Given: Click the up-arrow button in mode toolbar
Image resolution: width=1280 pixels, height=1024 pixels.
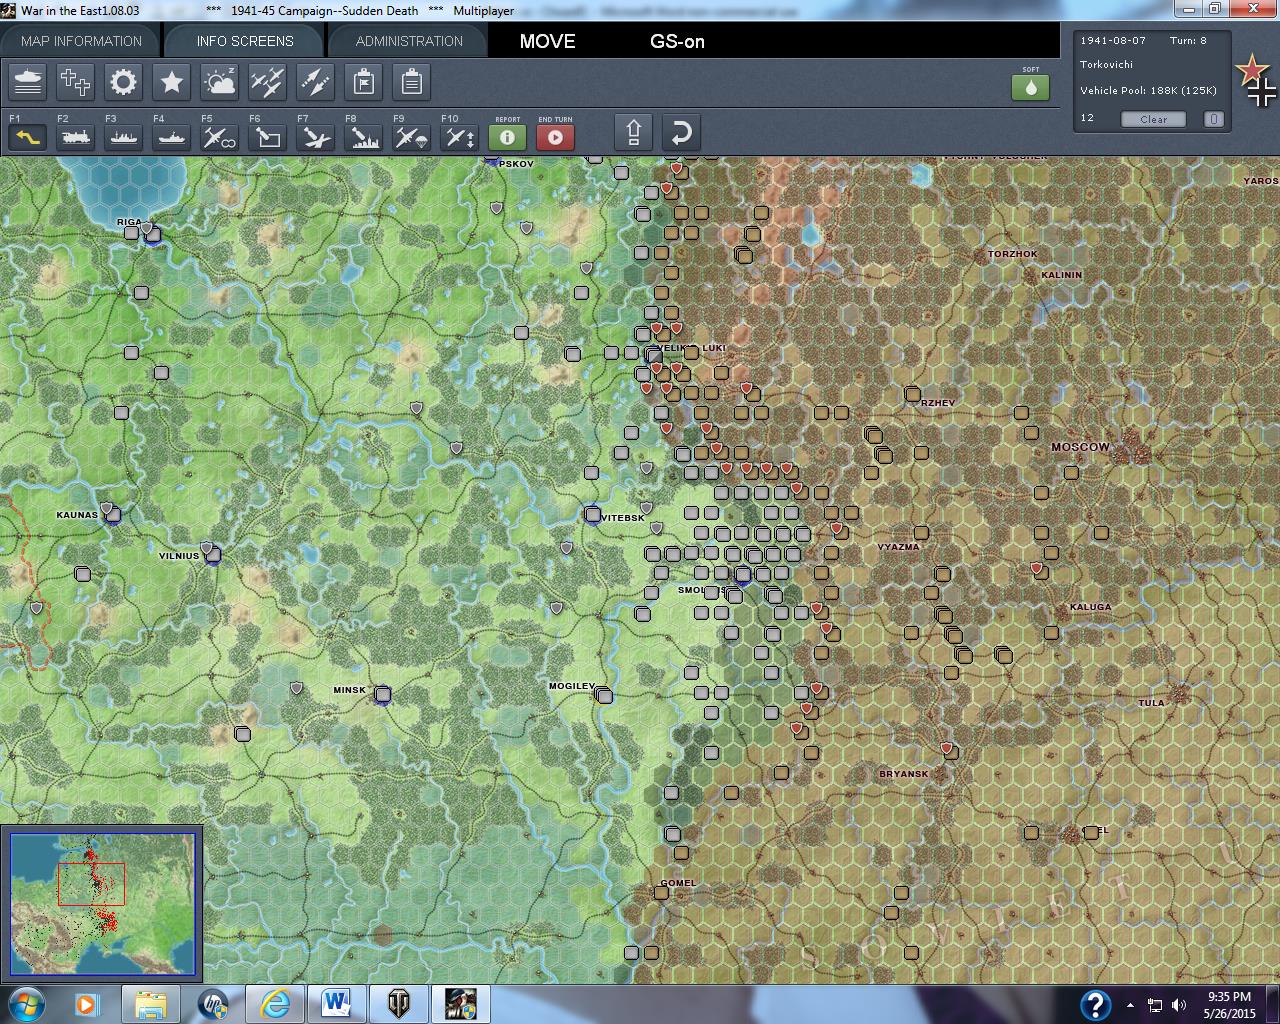Looking at the screenshot, I should pos(634,132).
